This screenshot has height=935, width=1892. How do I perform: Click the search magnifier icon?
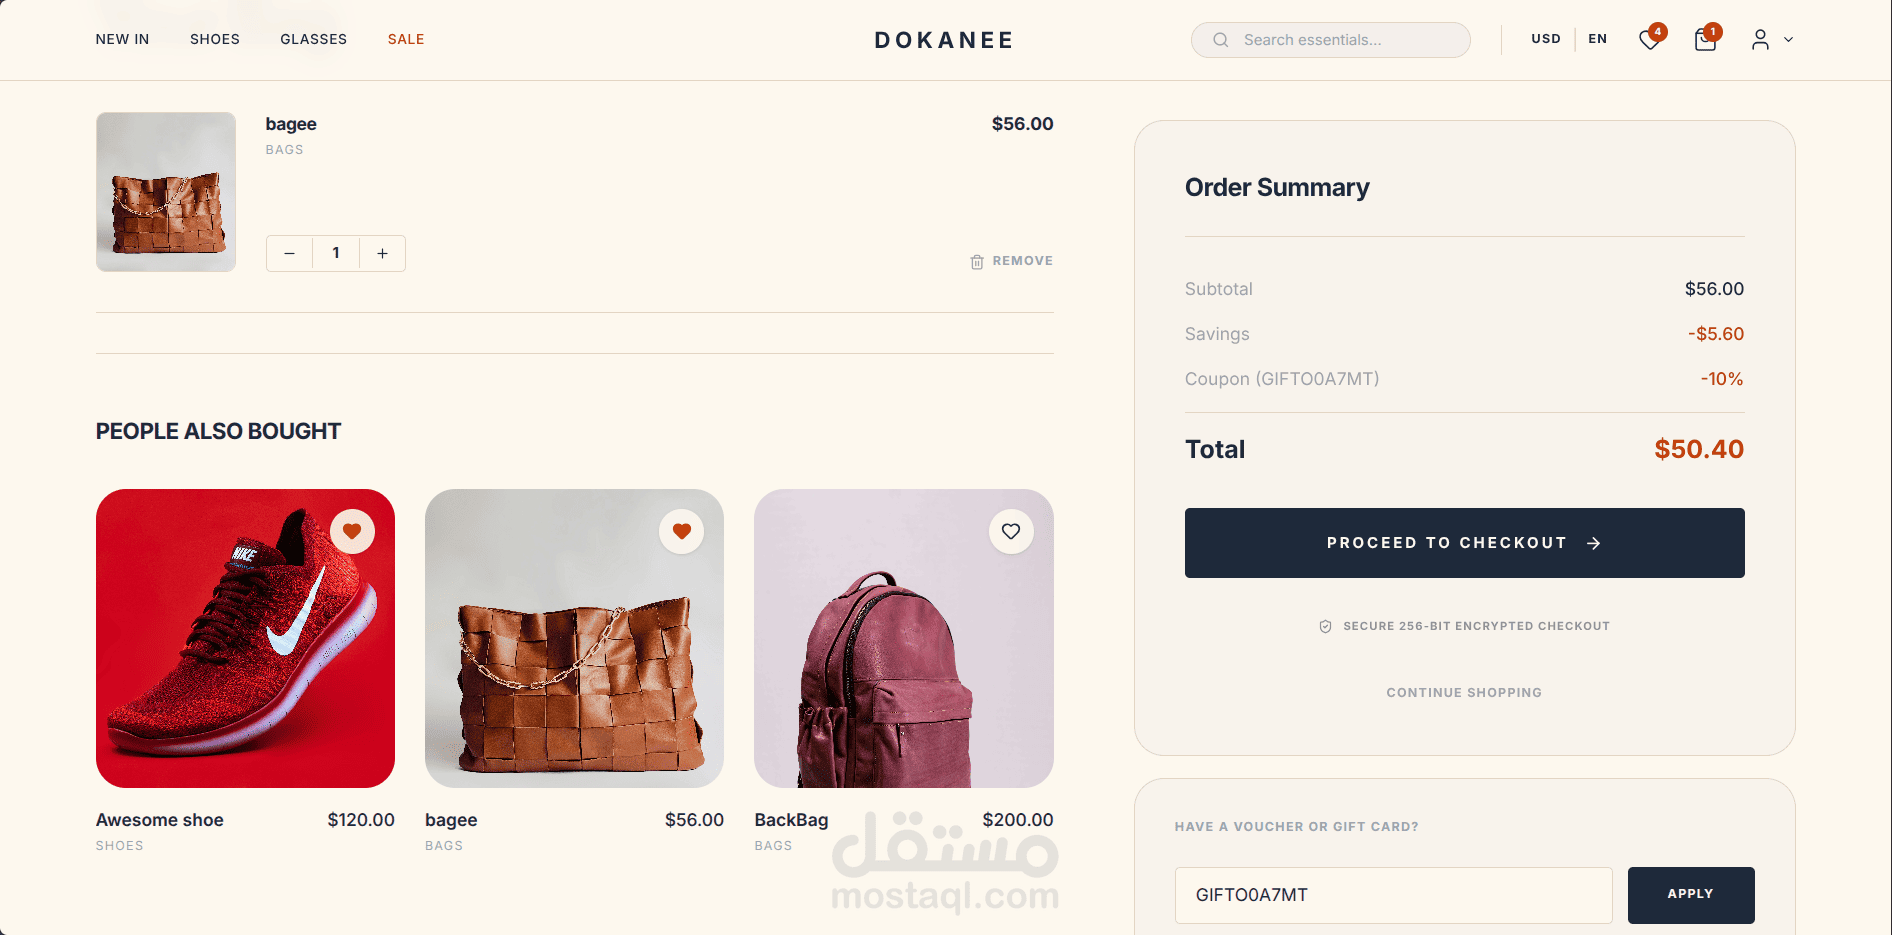1221,40
